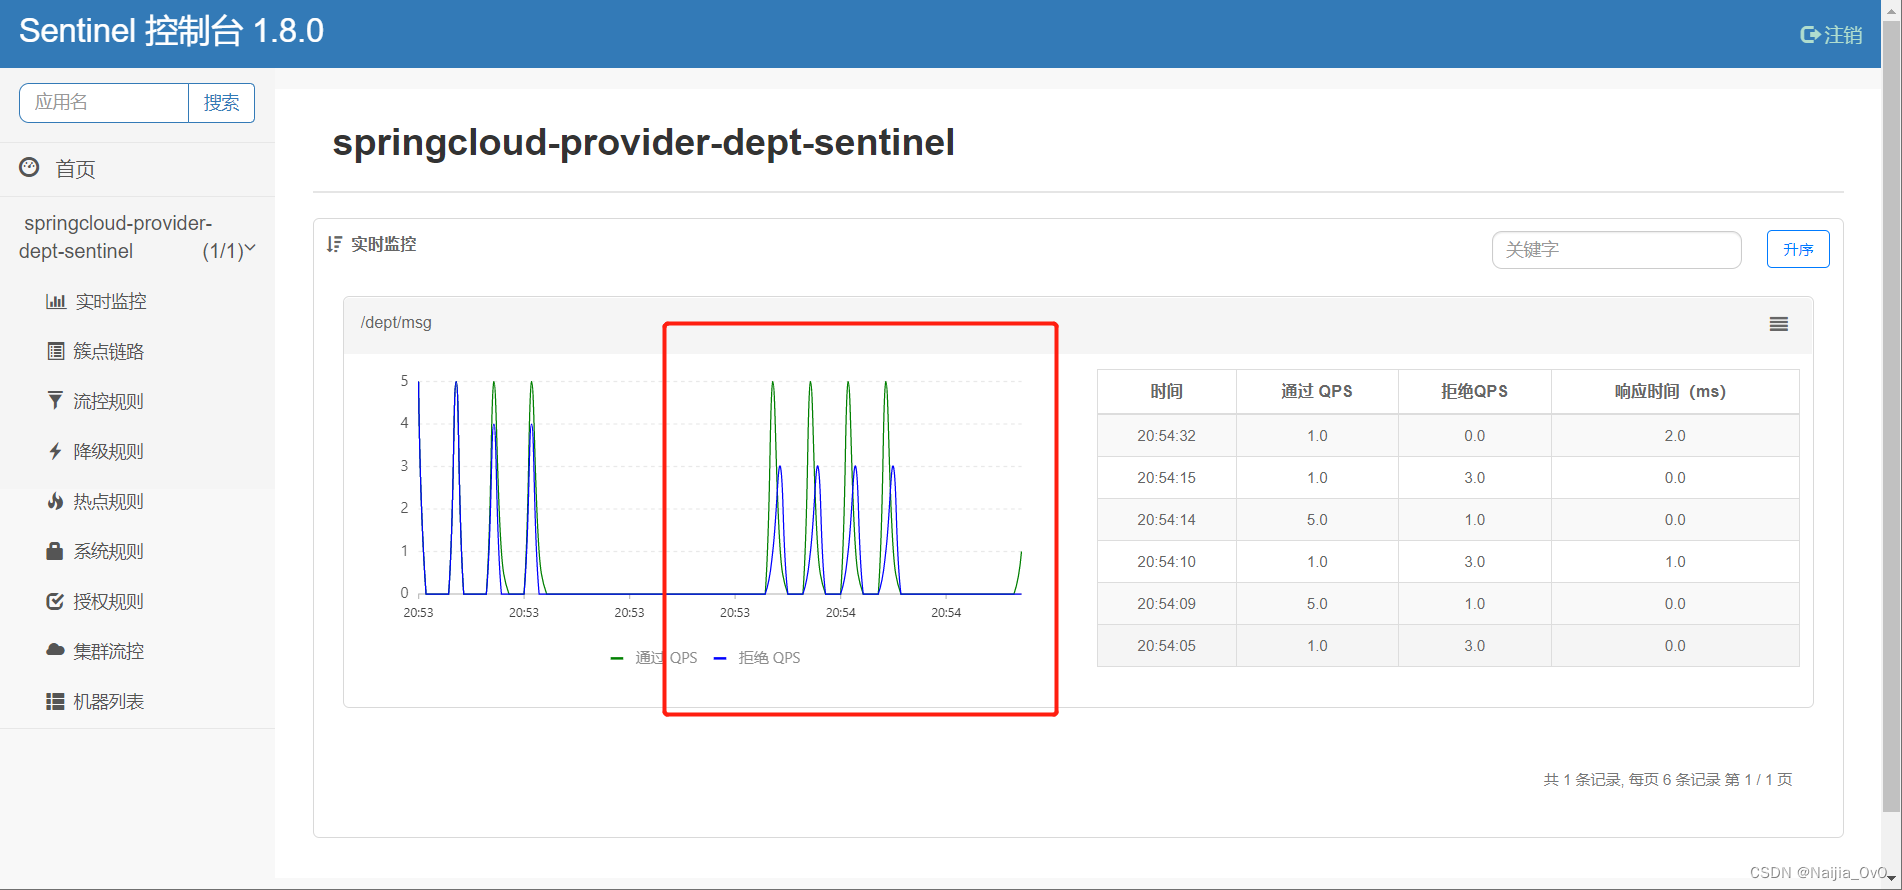Click the logout arrow icon

click(1810, 35)
